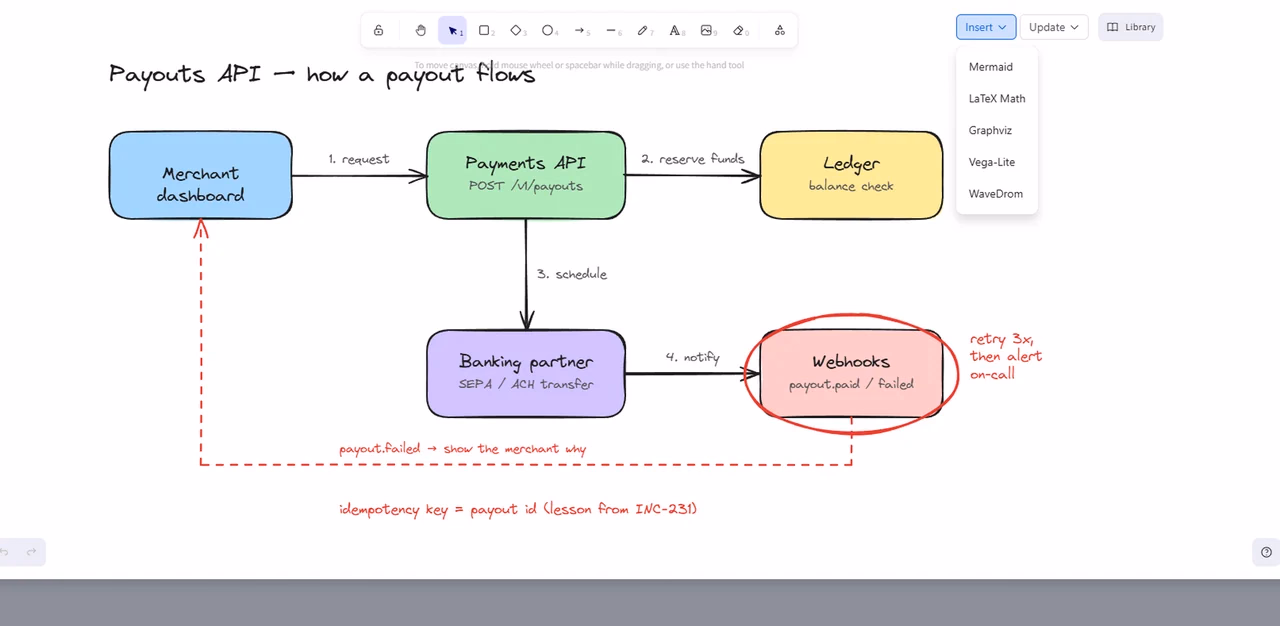Click the redo arrow button

pyautogui.click(x=31, y=552)
